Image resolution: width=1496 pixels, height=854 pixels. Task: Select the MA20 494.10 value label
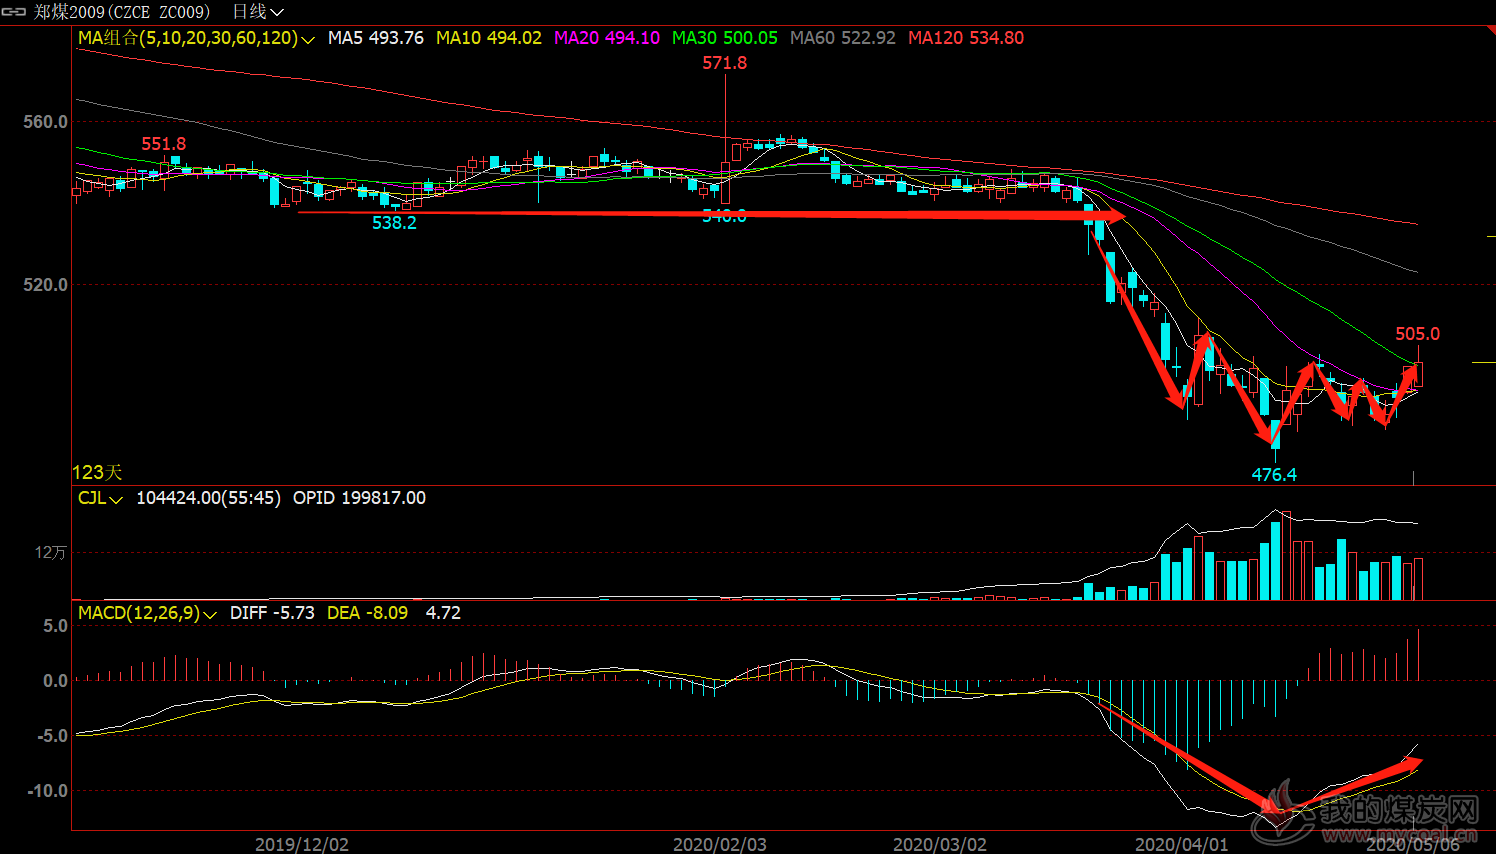pos(607,38)
